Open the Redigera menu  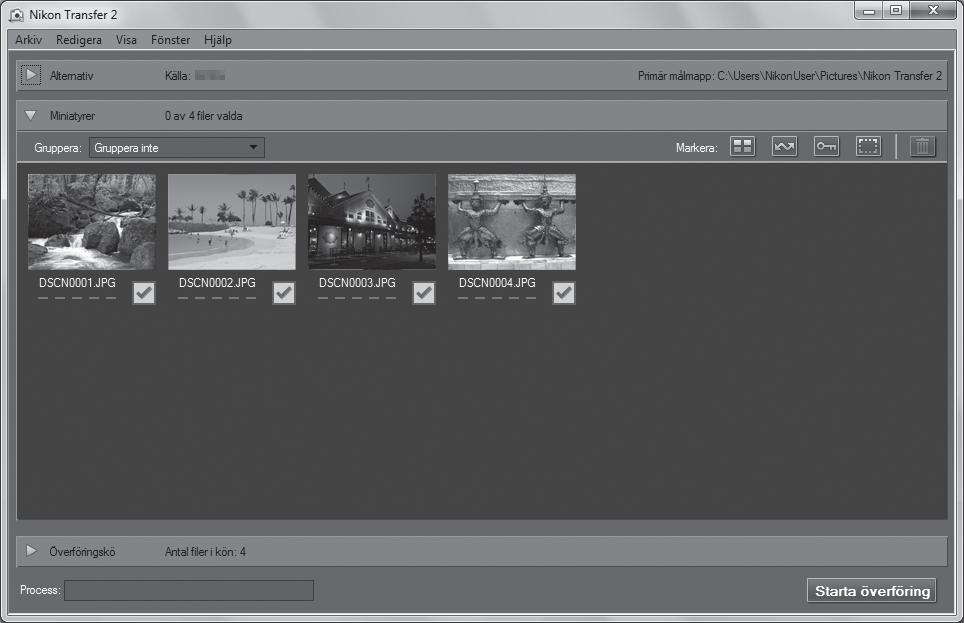79,40
